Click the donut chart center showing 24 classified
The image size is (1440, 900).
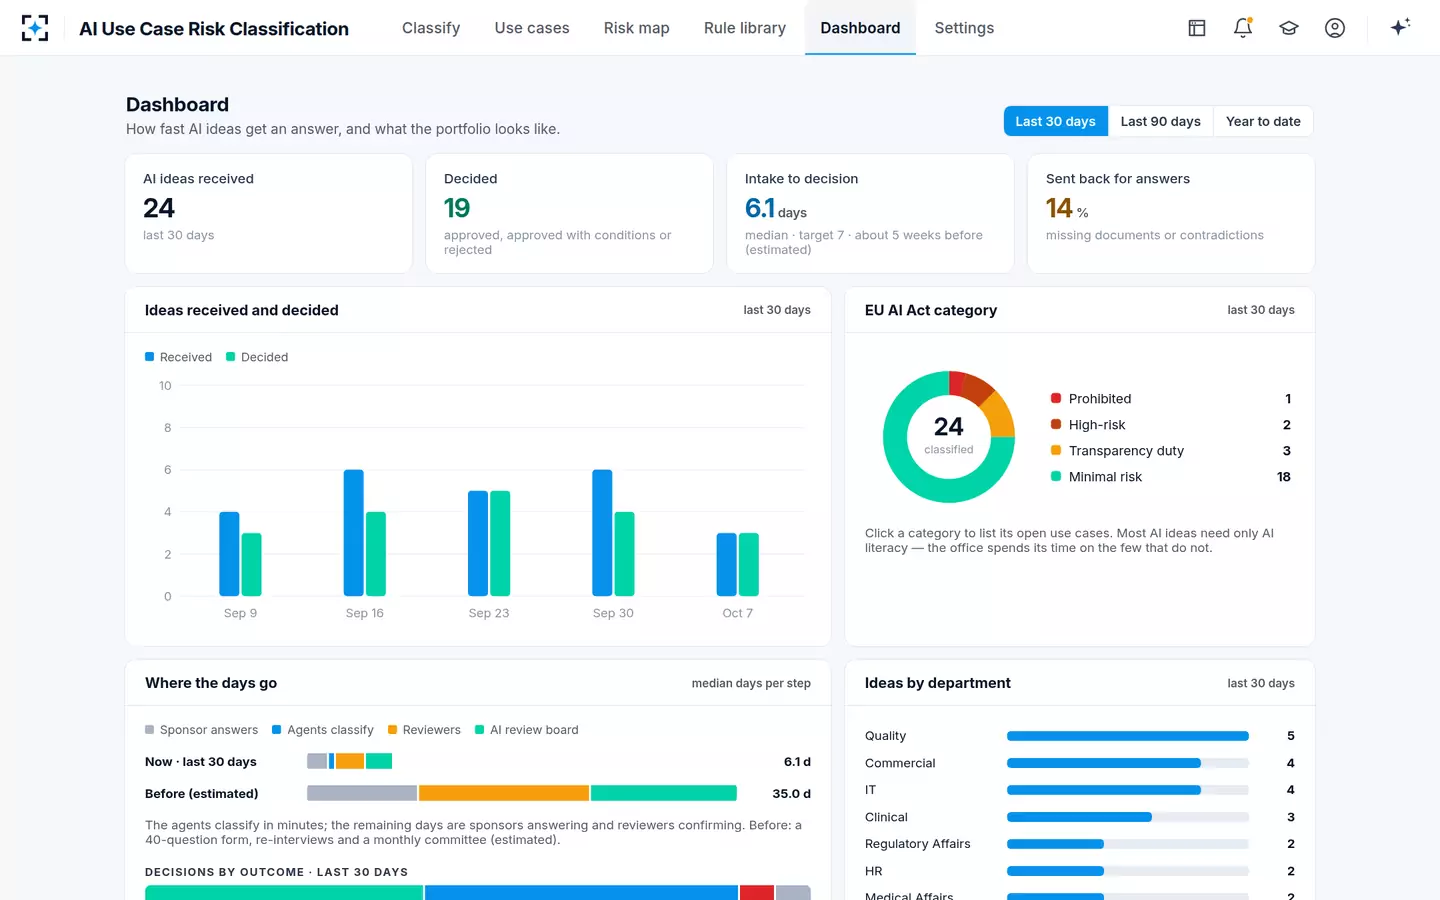(949, 436)
